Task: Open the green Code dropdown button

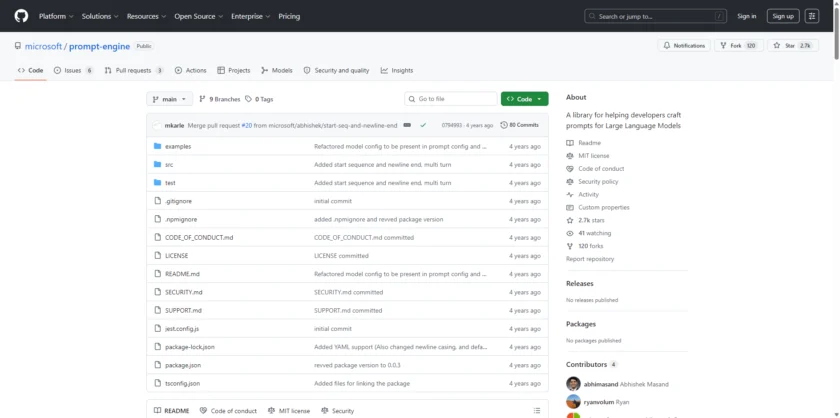Action: (524, 99)
